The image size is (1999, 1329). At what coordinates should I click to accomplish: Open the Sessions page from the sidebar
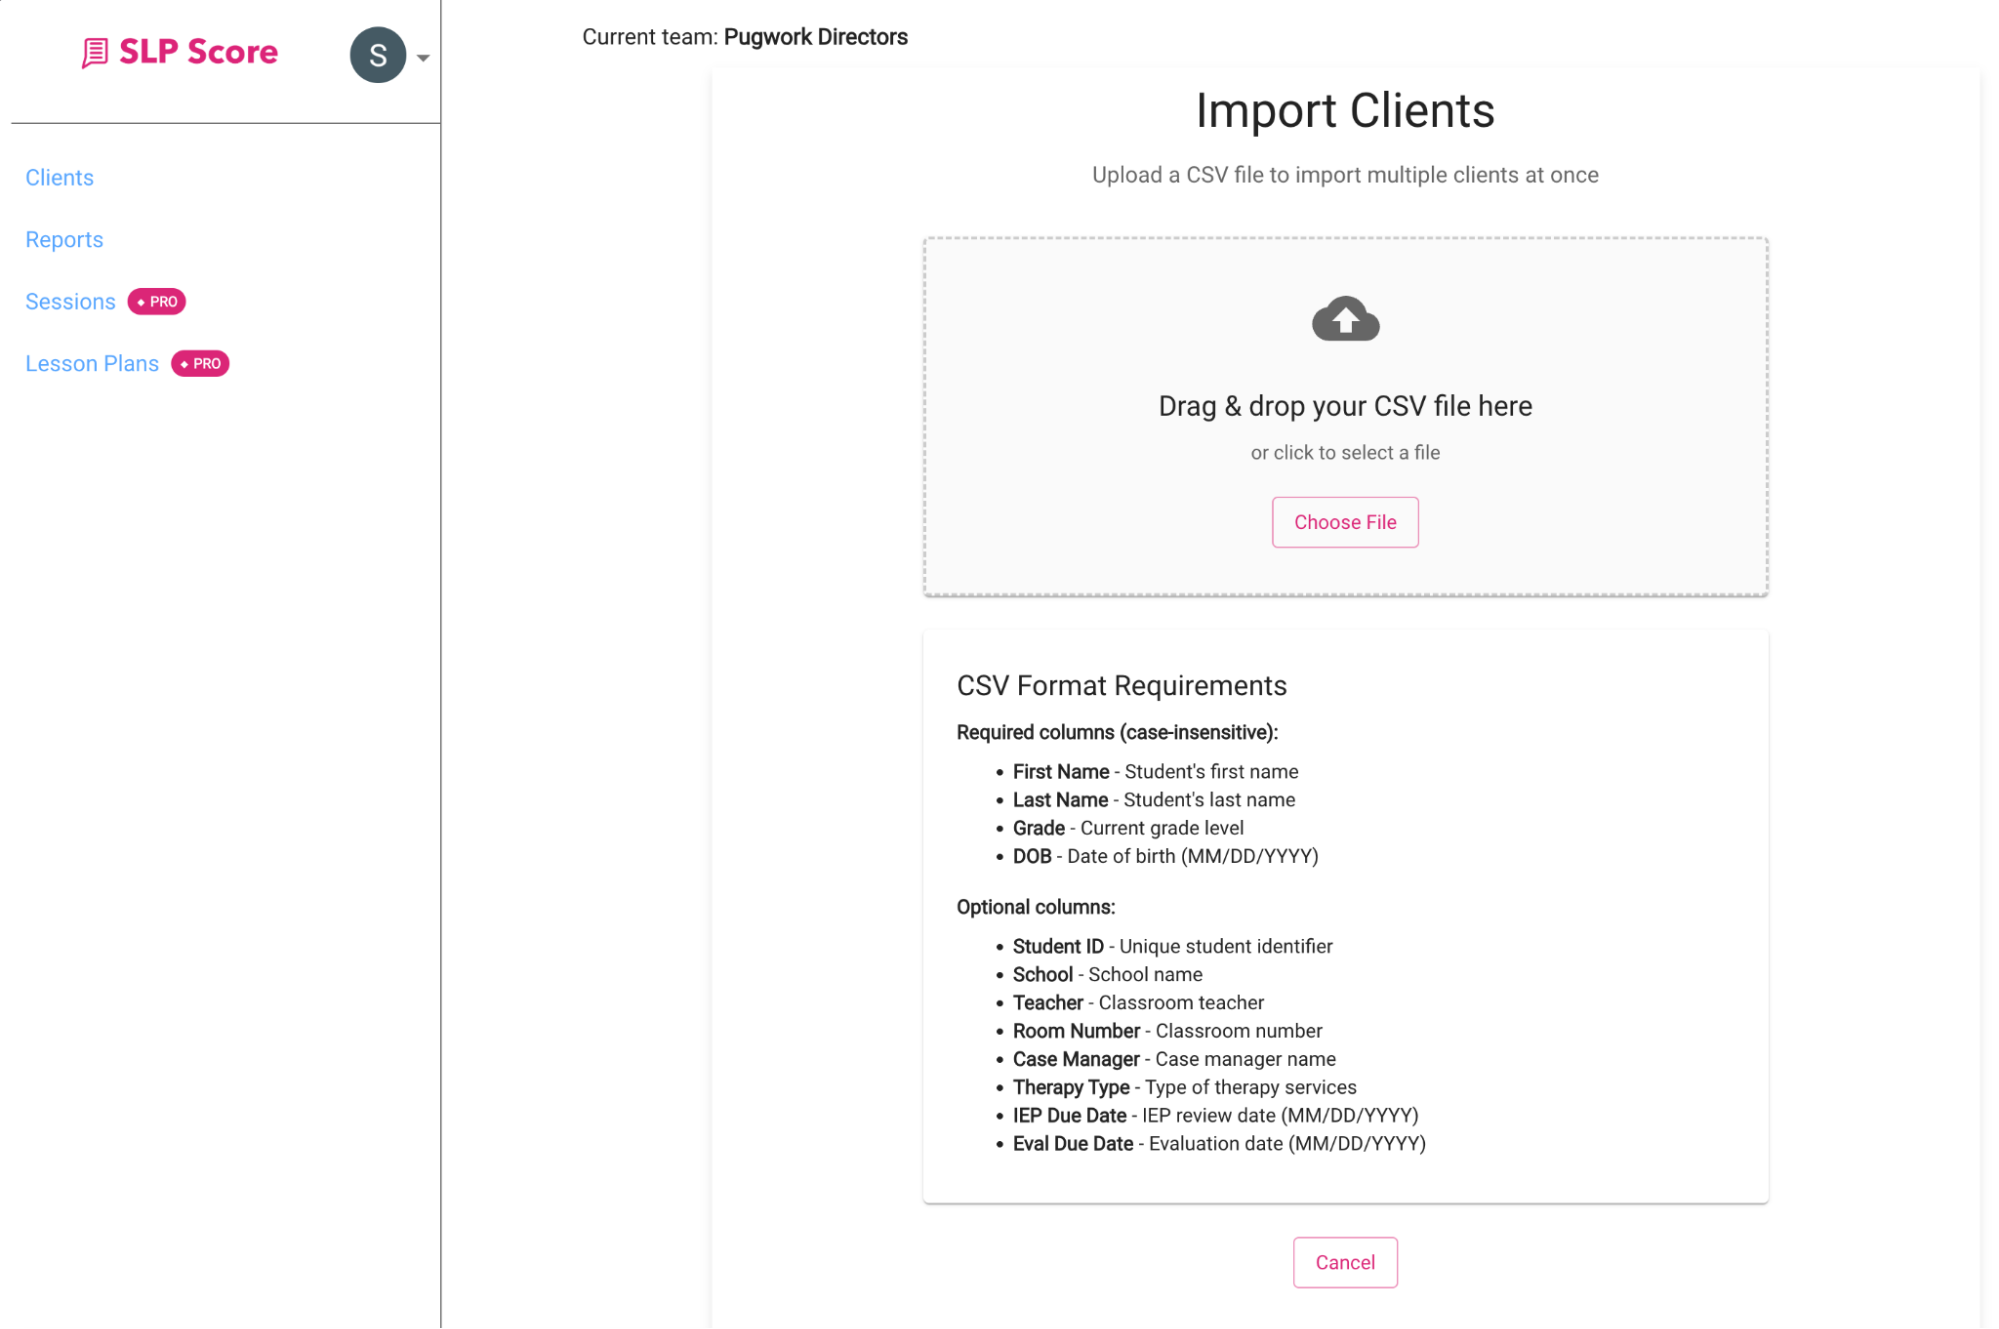[x=70, y=301]
